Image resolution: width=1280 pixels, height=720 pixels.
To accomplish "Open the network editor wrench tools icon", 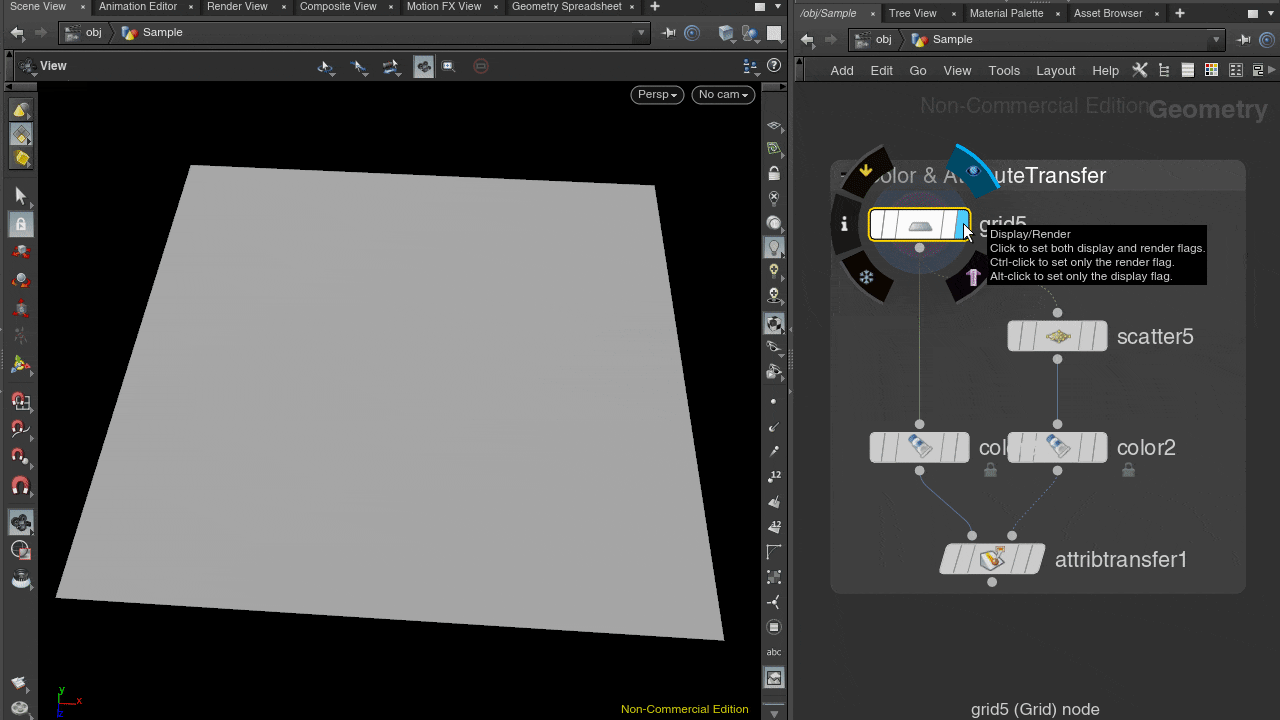I will pos(1139,70).
